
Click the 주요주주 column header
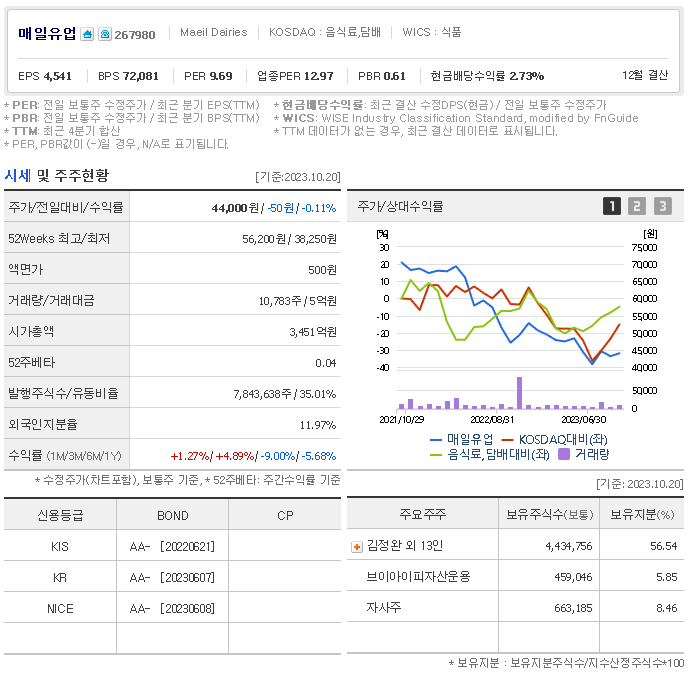(423, 514)
